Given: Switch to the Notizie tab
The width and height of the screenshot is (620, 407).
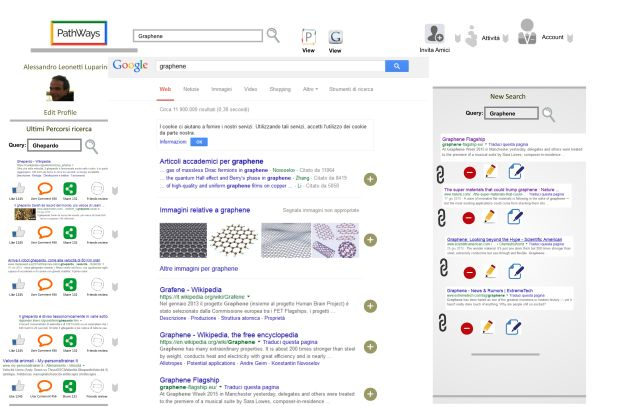Looking at the screenshot, I should pyautogui.click(x=191, y=89).
